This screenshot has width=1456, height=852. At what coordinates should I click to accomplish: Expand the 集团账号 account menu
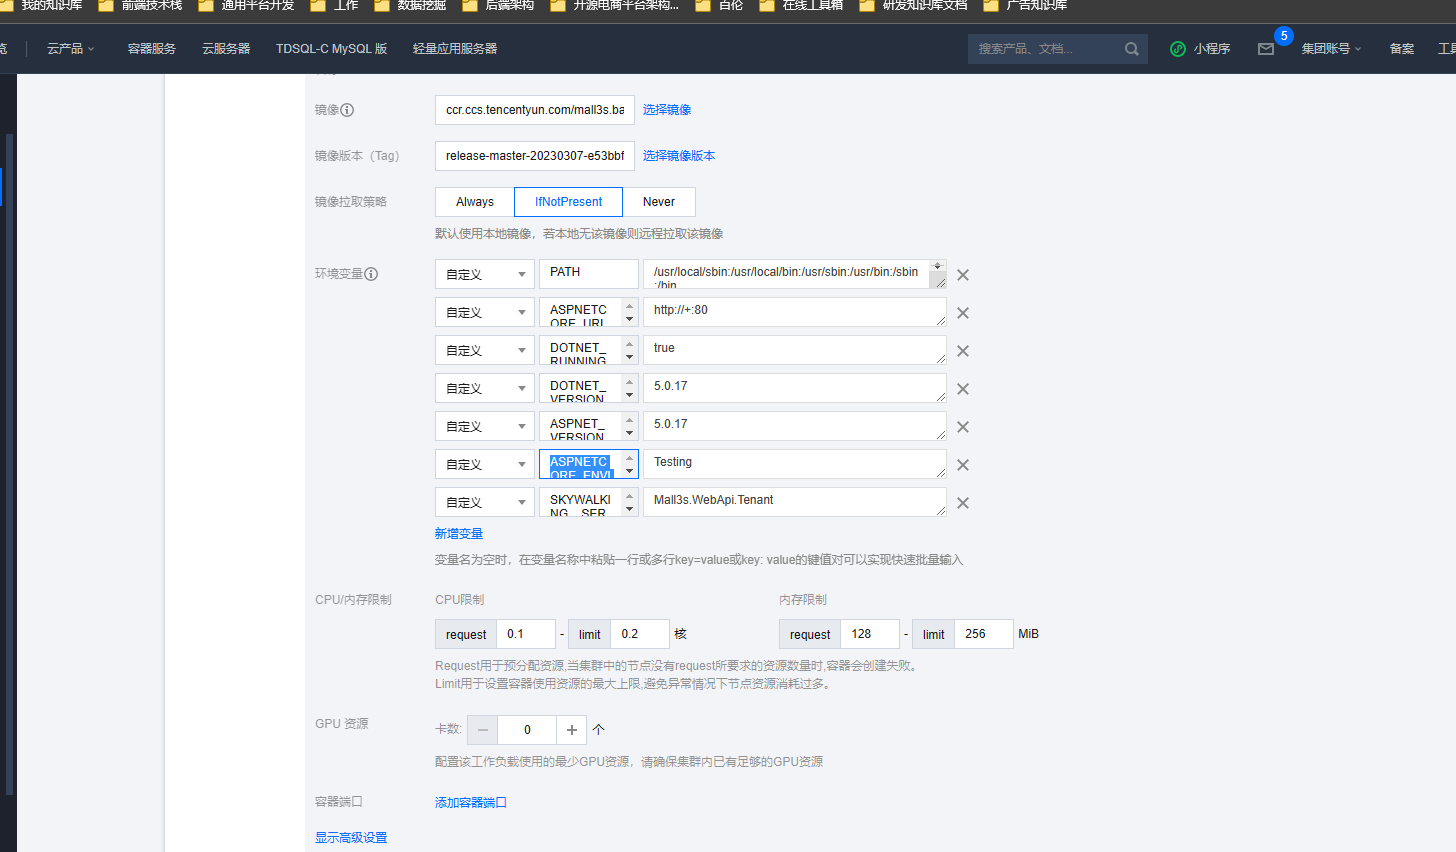tap(1332, 49)
